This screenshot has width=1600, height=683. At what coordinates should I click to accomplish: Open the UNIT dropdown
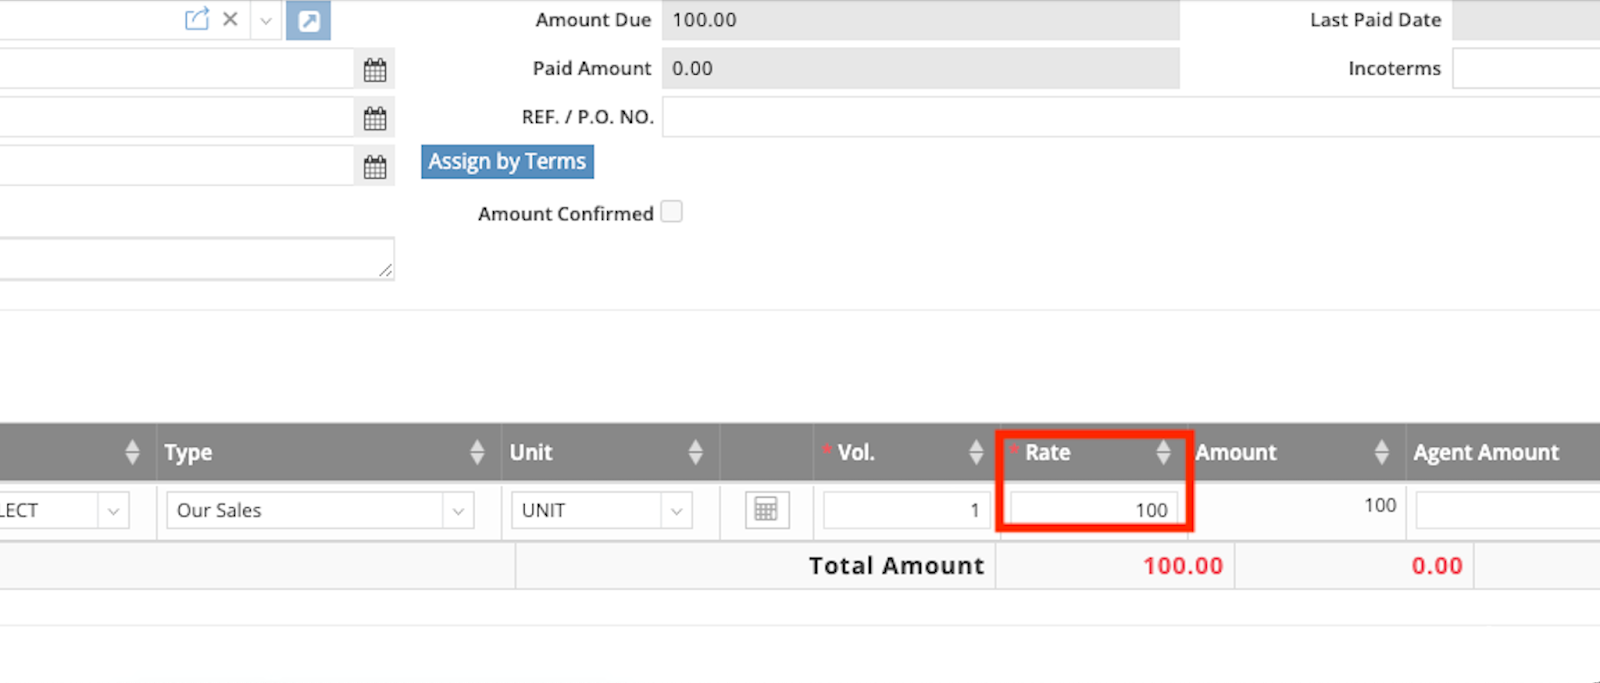pyautogui.click(x=676, y=511)
